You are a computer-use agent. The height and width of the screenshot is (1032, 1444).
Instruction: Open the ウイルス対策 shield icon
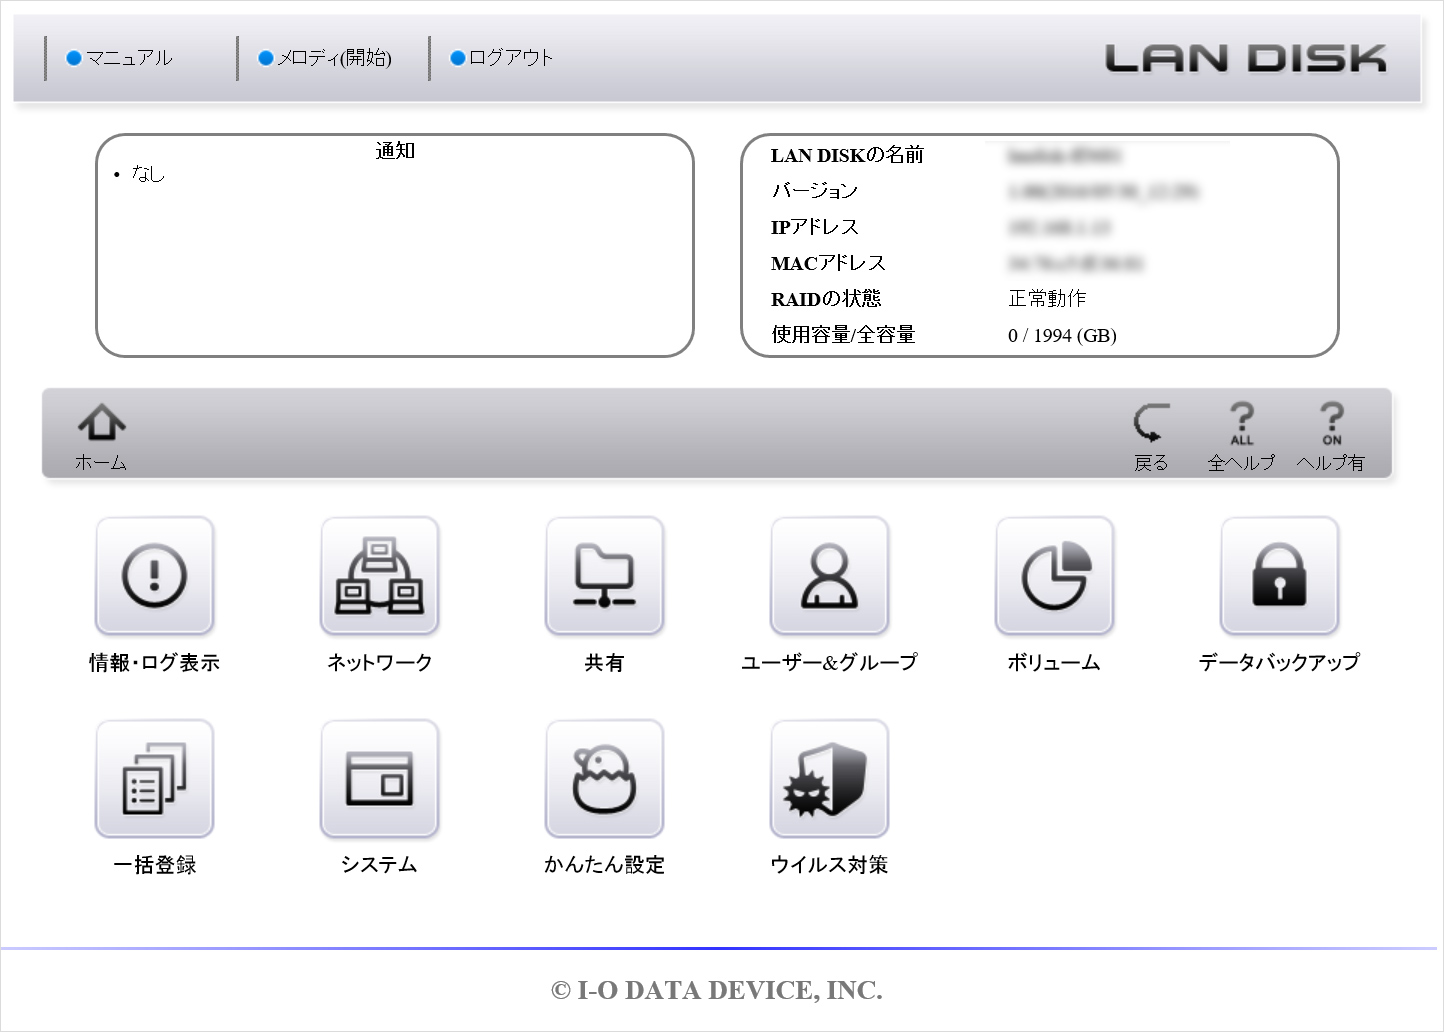pos(829,779)
